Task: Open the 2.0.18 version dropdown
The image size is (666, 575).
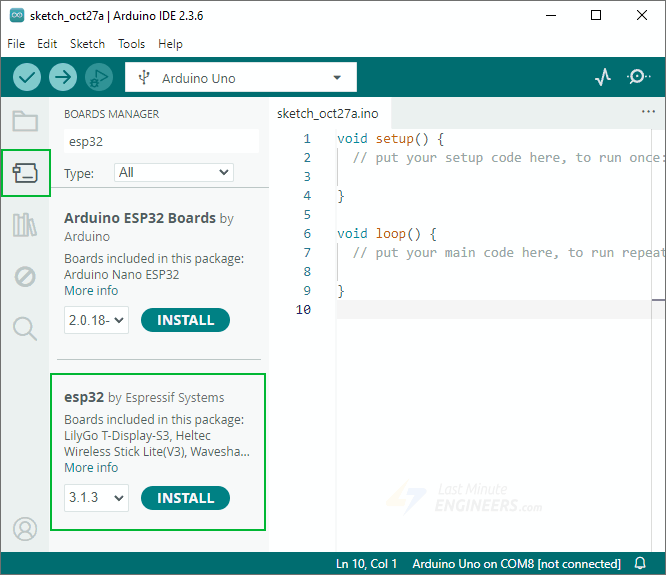Action: 96,320
